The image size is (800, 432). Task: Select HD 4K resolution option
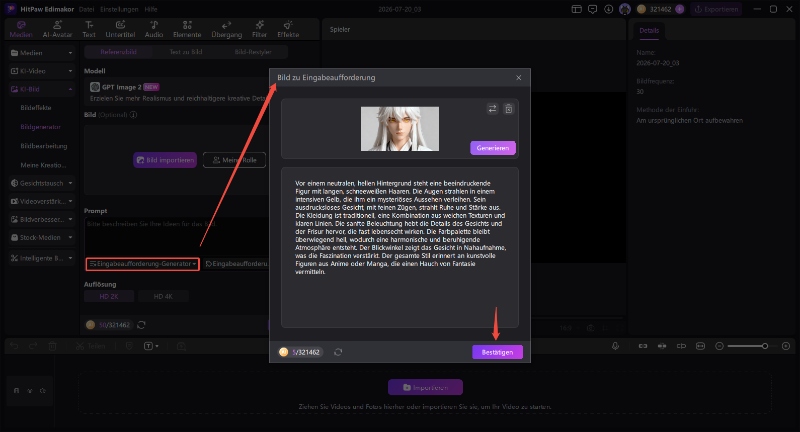pyautogui.click(x=163, y=296)
